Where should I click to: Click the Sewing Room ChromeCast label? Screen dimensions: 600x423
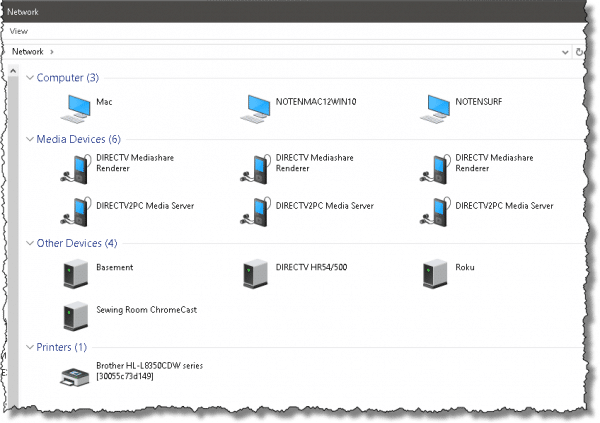point(147,310)
